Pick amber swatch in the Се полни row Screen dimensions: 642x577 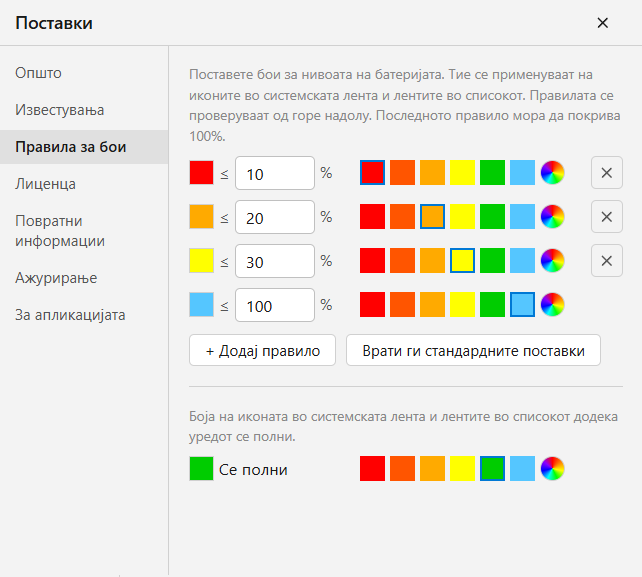click(432, 468)
